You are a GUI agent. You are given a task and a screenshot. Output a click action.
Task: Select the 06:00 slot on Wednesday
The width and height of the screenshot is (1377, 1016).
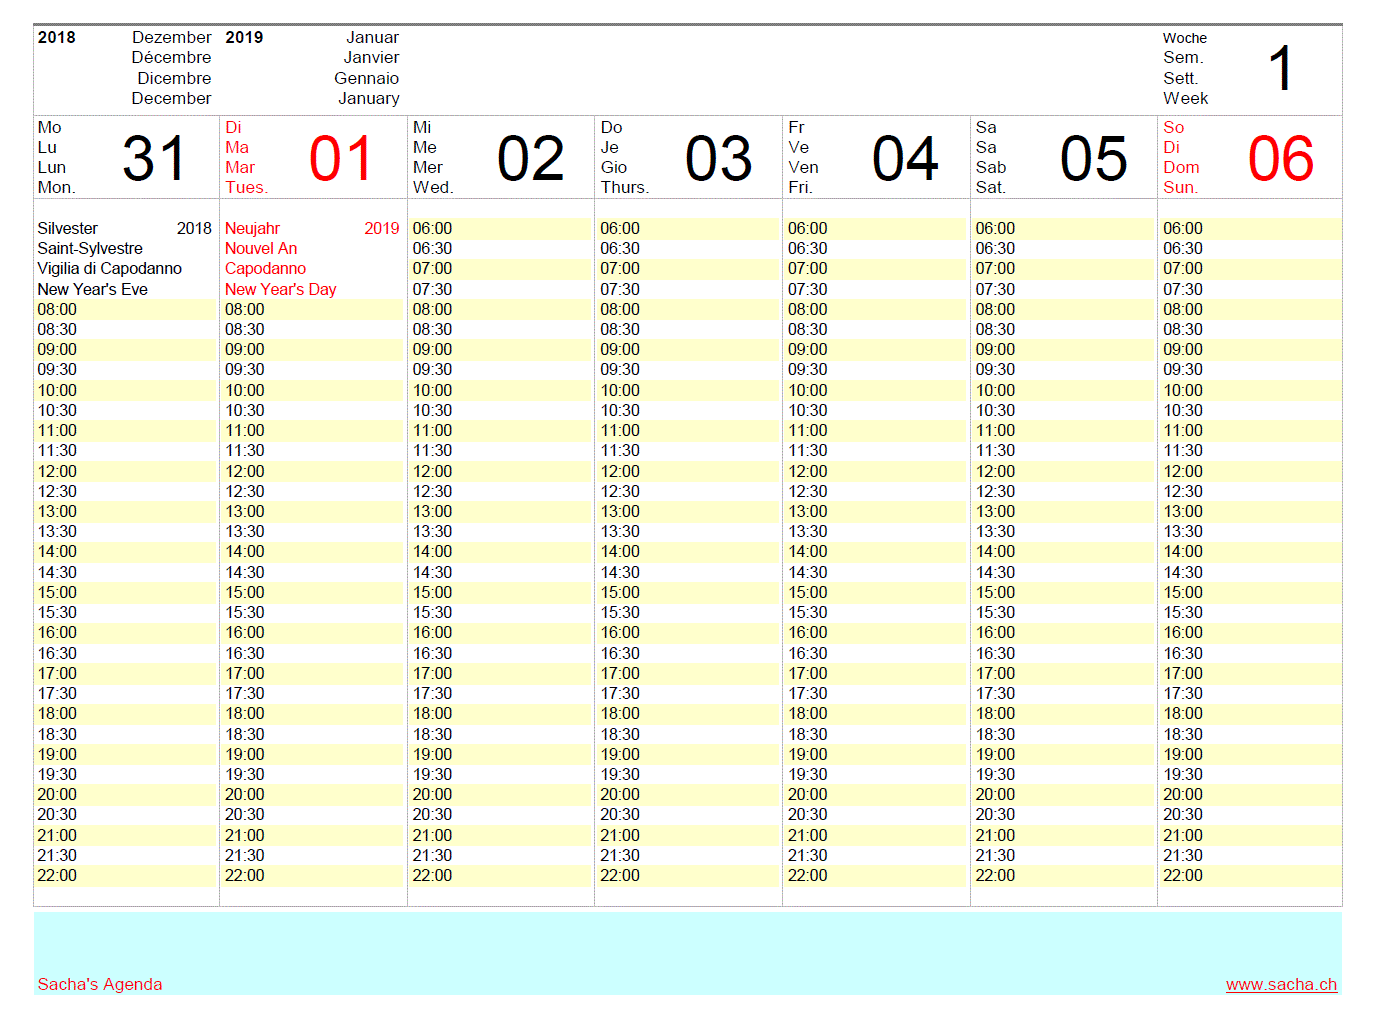[500, 228]
